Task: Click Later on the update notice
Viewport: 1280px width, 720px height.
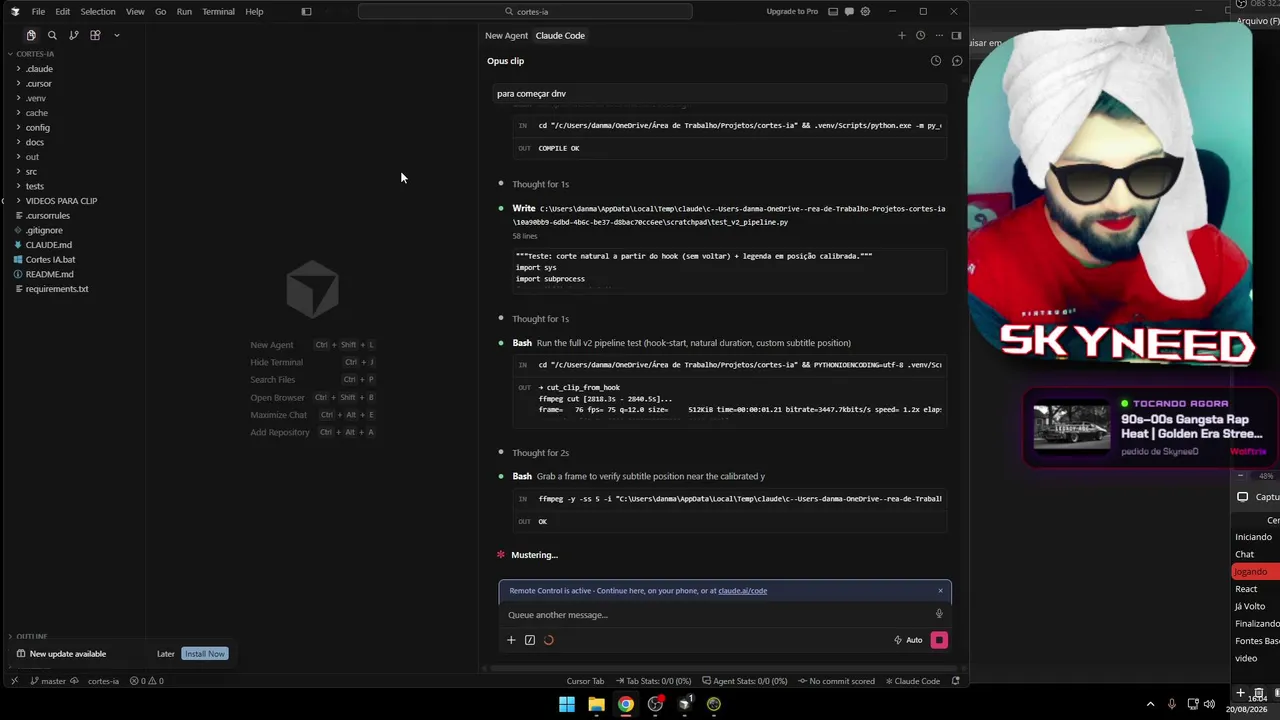Action: click(x=166, y=654)
